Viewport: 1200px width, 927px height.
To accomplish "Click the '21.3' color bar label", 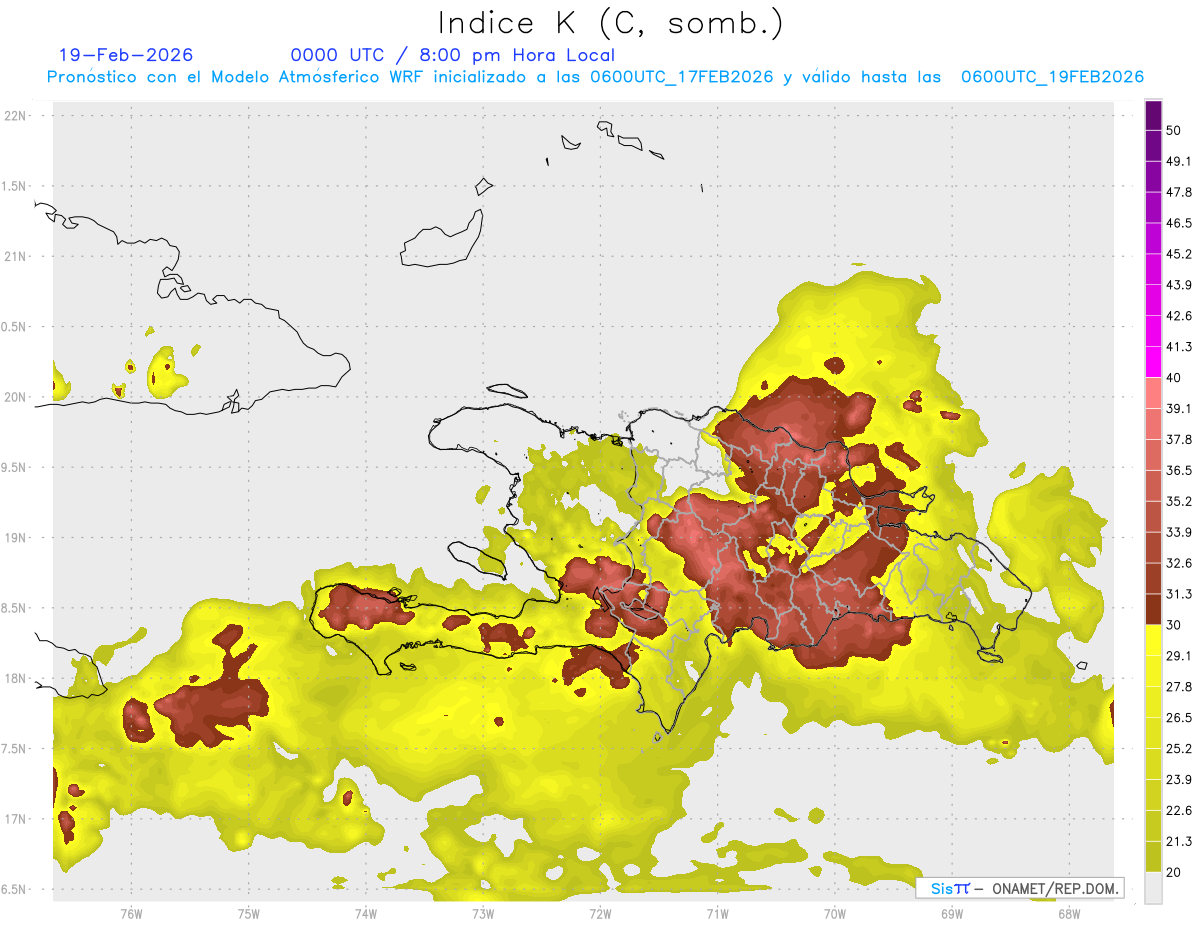I will tap(1179, 841).
